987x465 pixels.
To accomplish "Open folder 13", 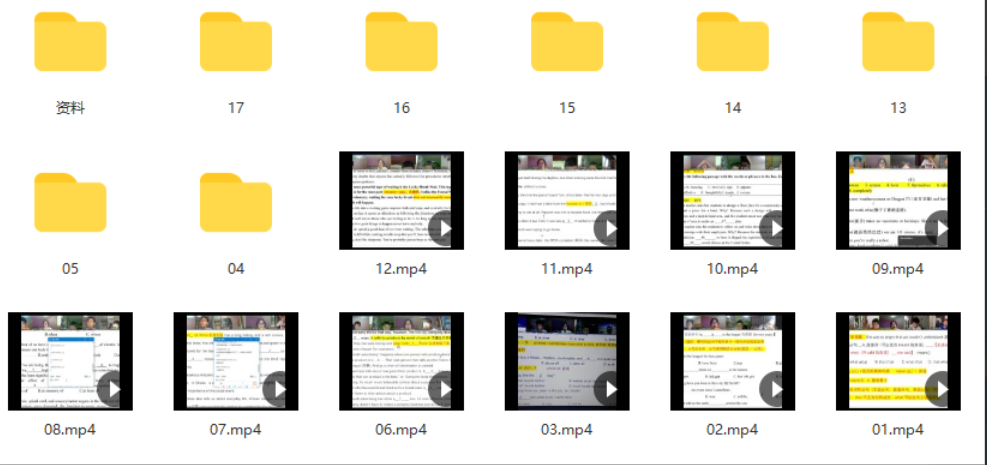I will [x=898, y=42].
